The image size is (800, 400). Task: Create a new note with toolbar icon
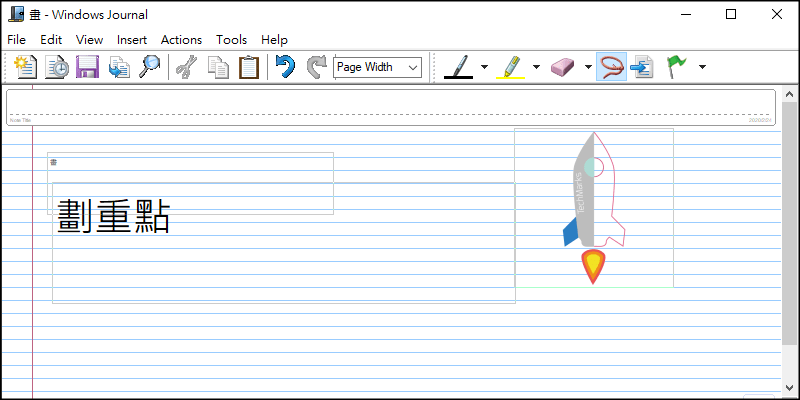tap(25, 67)
